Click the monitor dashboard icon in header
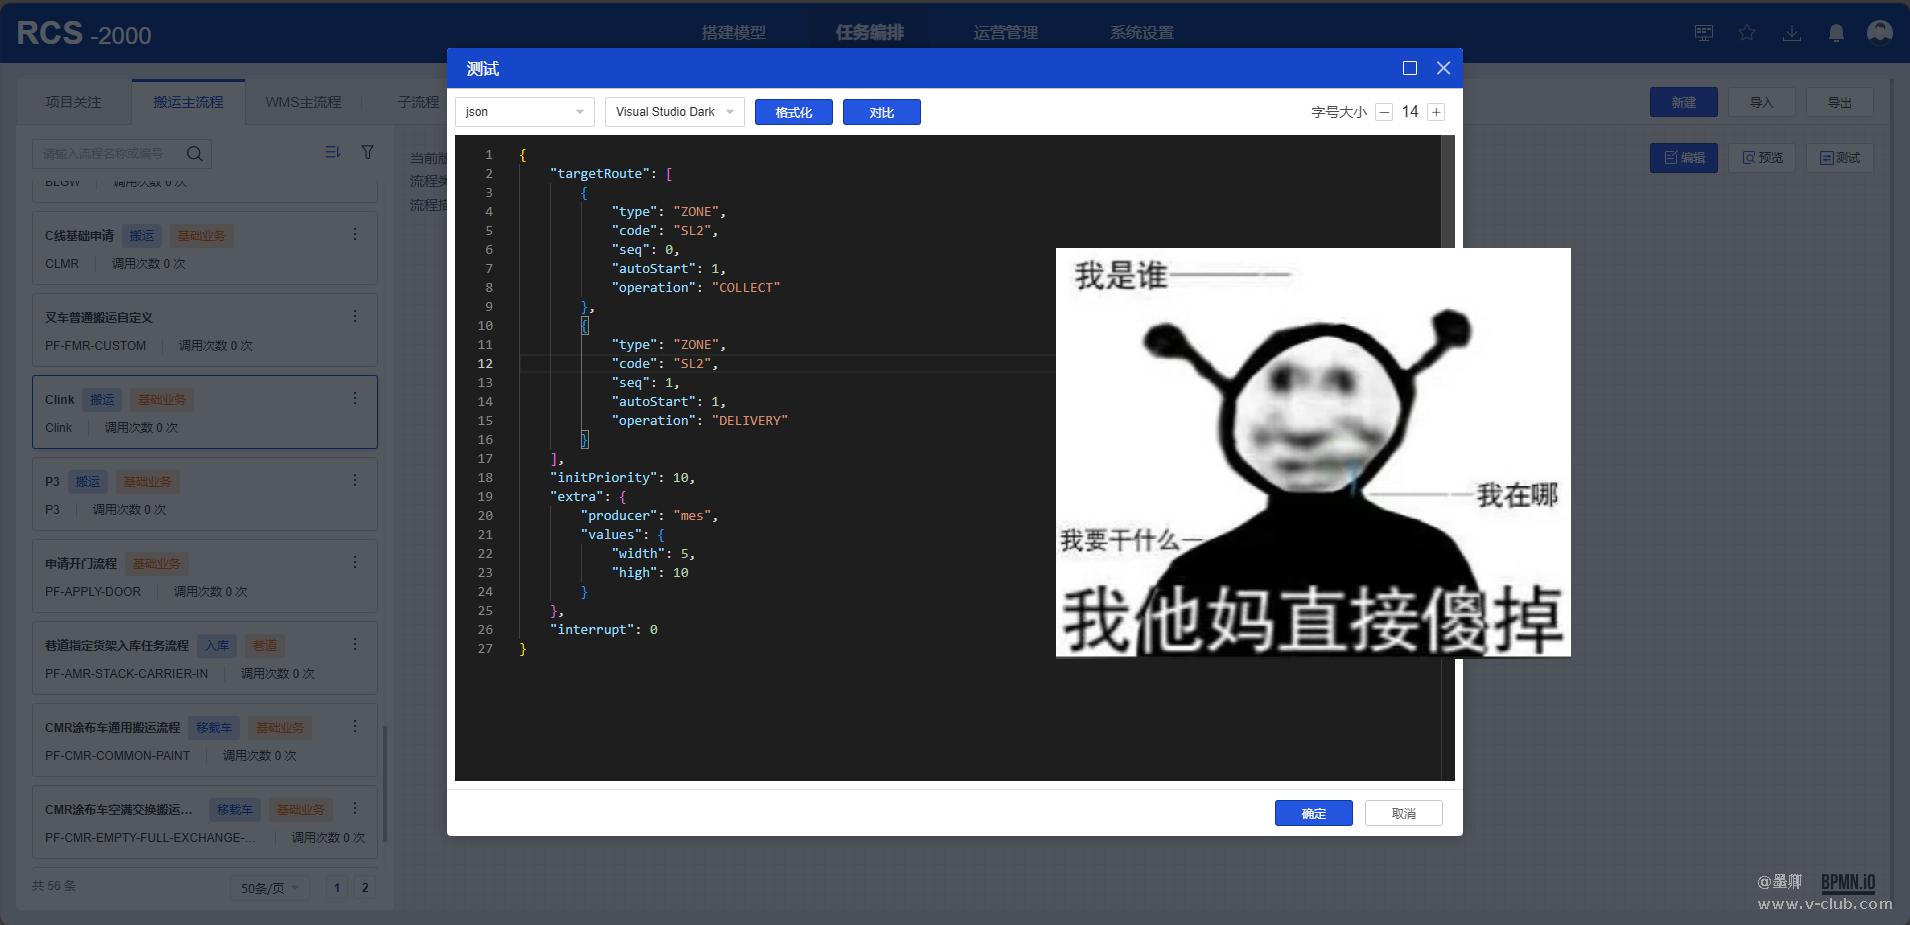The width and height of the screenshot is (1910, 925). tap(1704, 33)
